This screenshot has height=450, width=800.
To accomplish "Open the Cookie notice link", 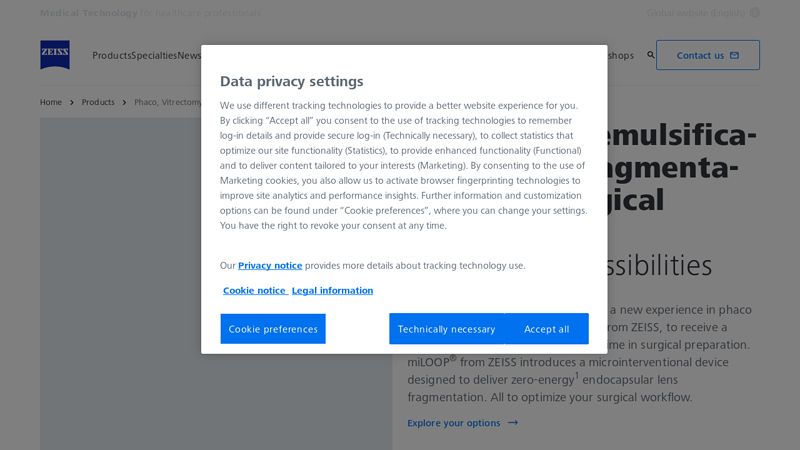I will (254, 291).
